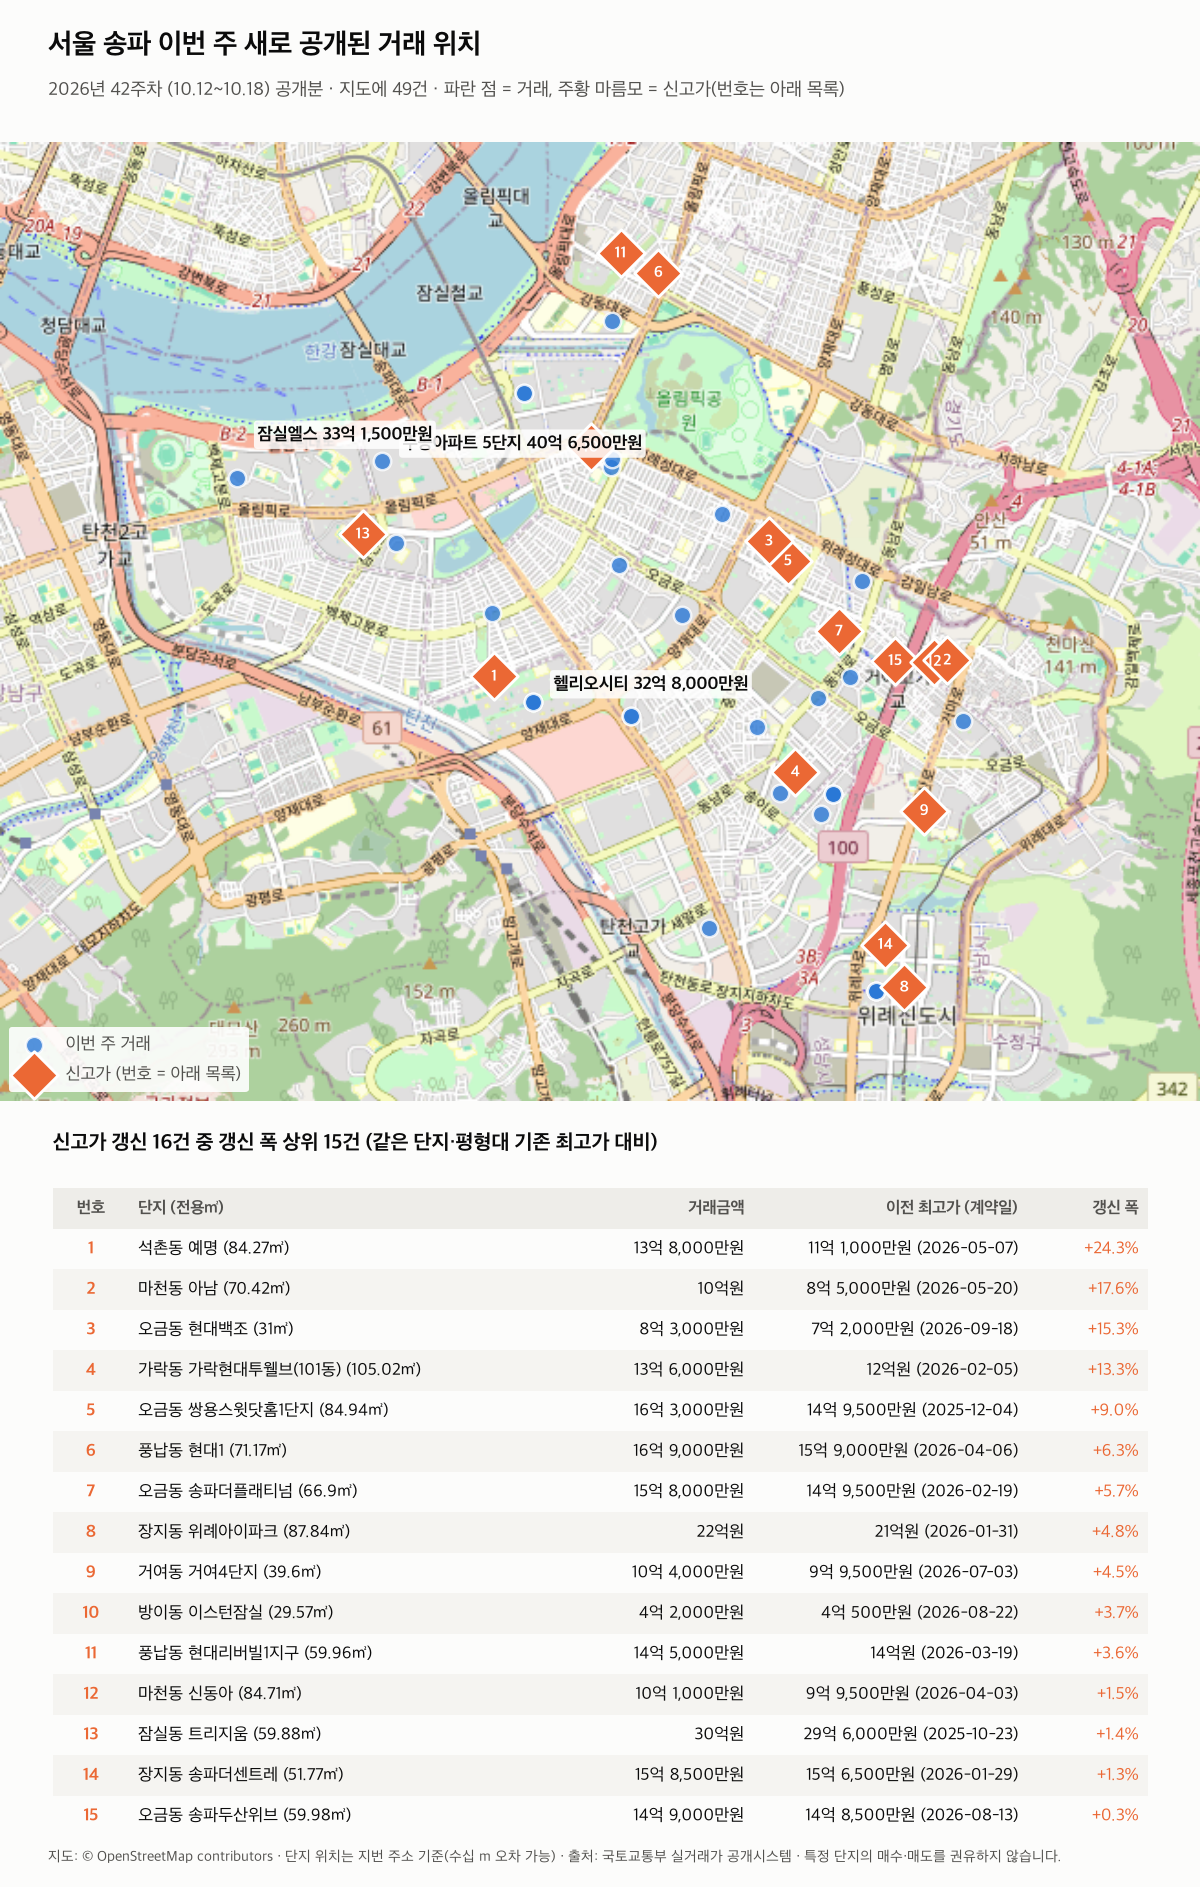Click the 이전 최고가 (계약일) column header

tap(952, 1207)
